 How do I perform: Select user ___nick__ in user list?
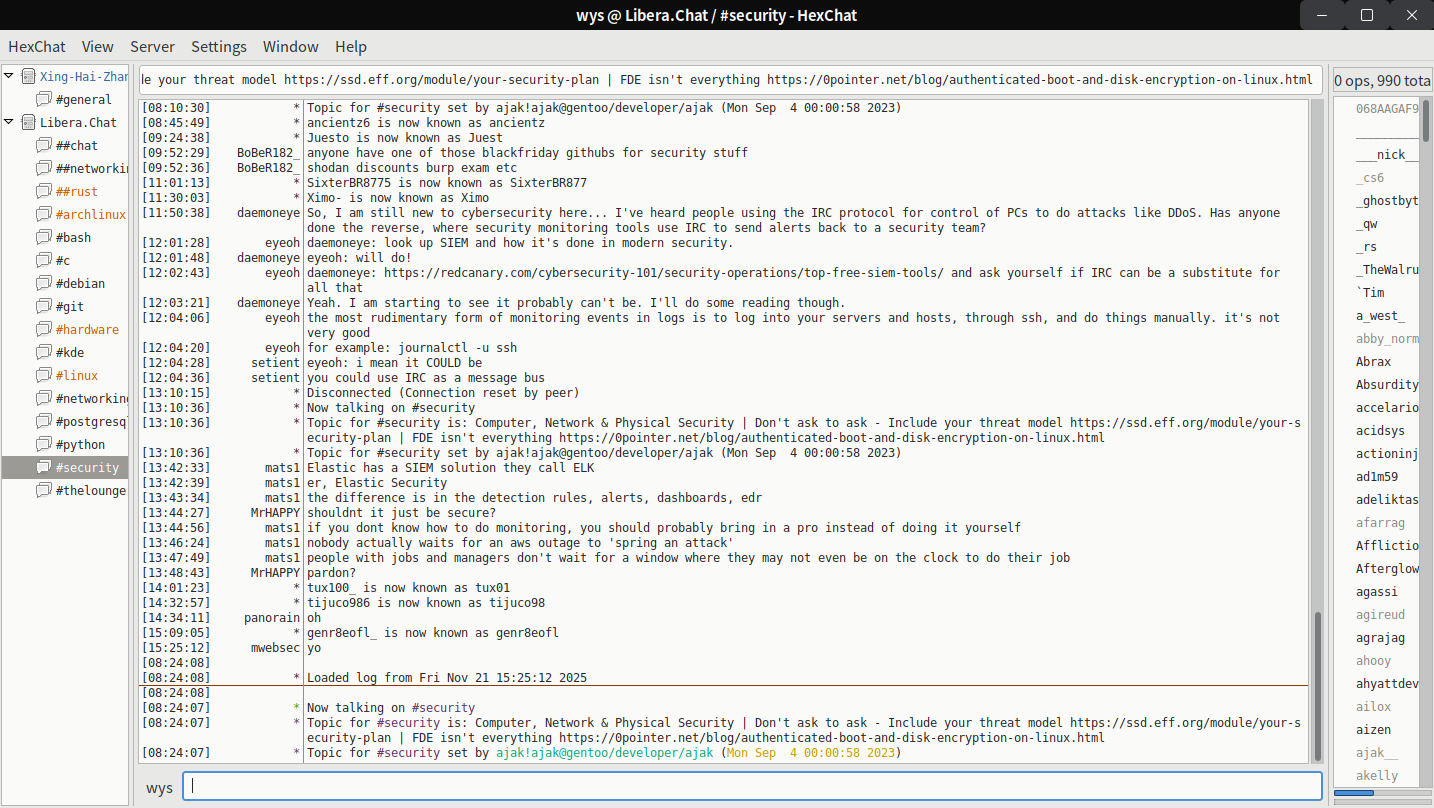coord(1387,155)
